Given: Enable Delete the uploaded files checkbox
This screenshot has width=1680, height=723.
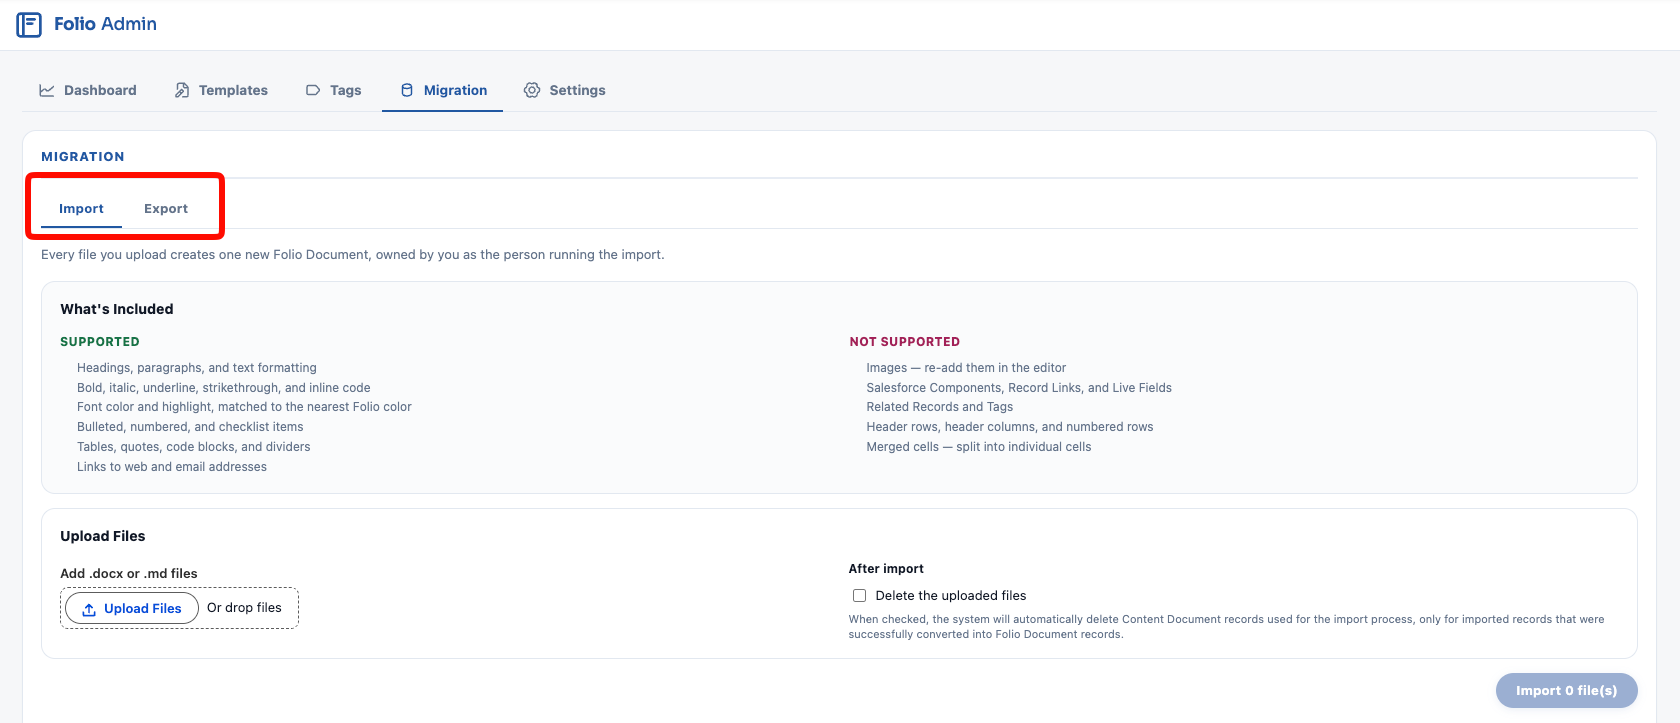Looking at the screenshot, I should (x=859, y=595).
